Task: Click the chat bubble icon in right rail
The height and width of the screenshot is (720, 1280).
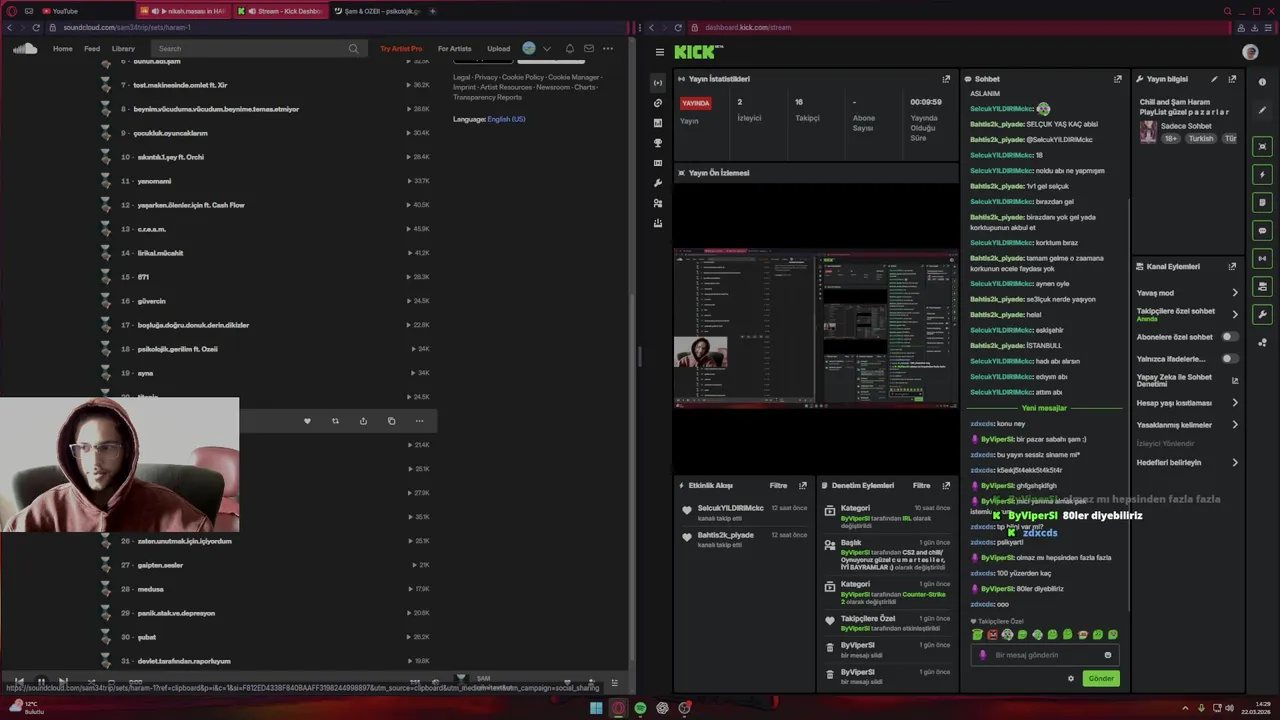Action: pos(1262,230)
